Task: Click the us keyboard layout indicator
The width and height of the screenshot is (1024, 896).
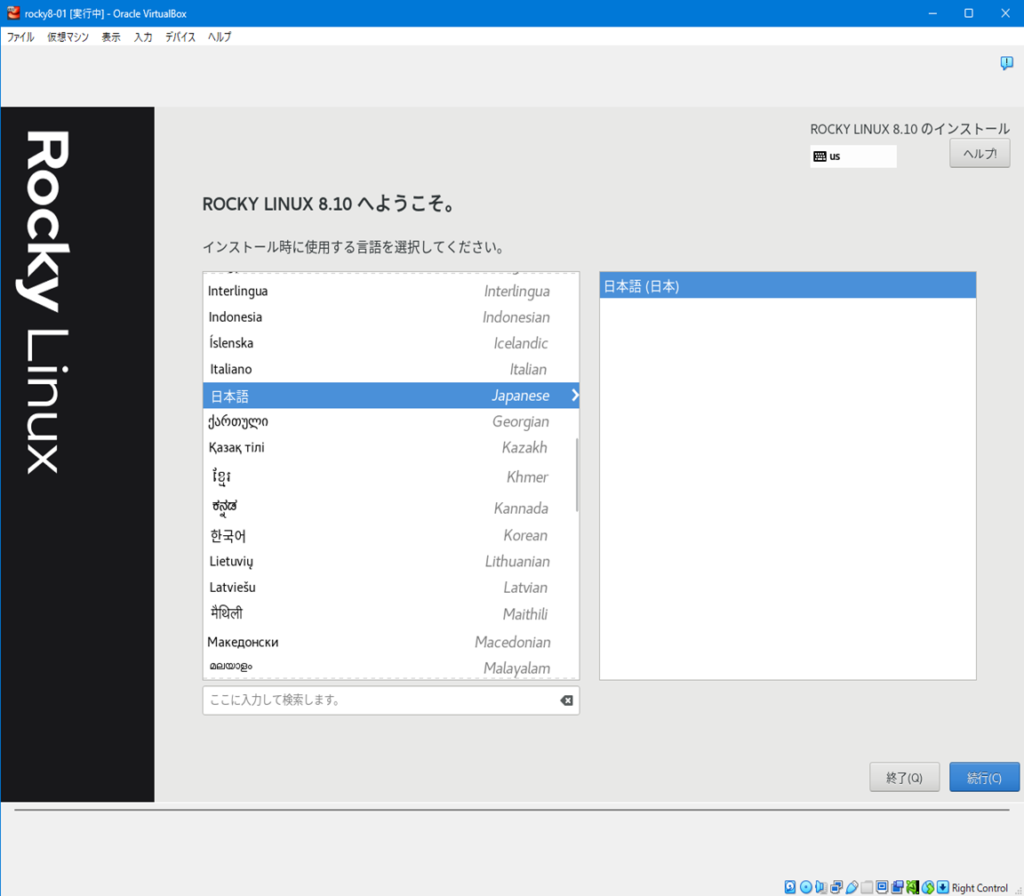Action: 854,156
